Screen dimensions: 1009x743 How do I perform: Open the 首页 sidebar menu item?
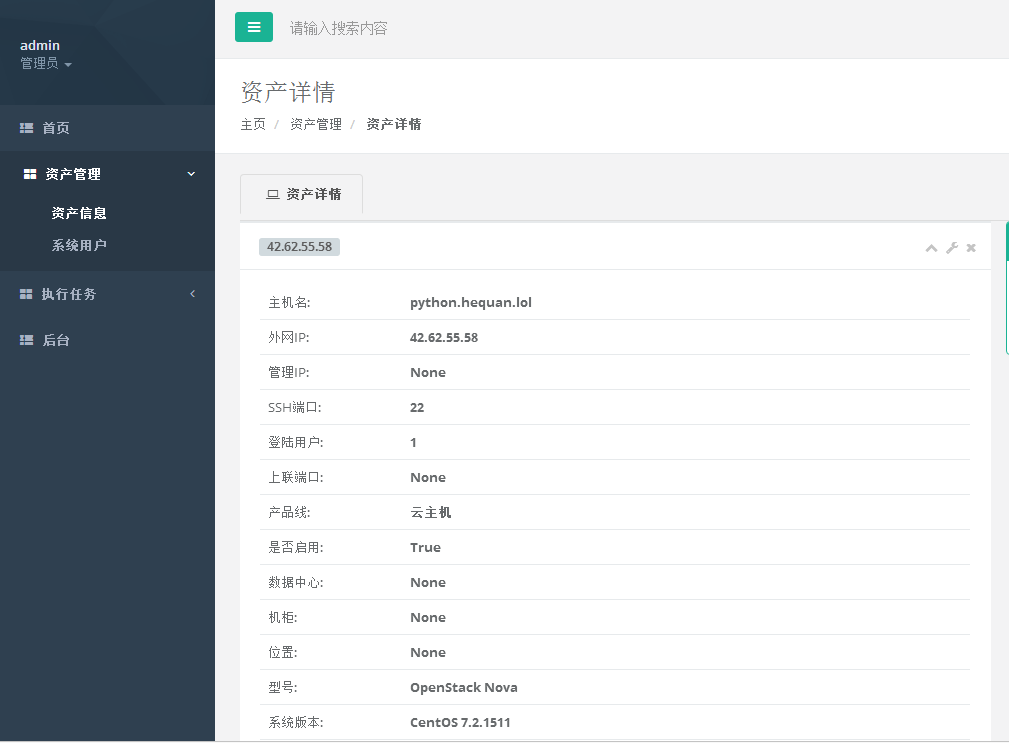click(107, 128)
